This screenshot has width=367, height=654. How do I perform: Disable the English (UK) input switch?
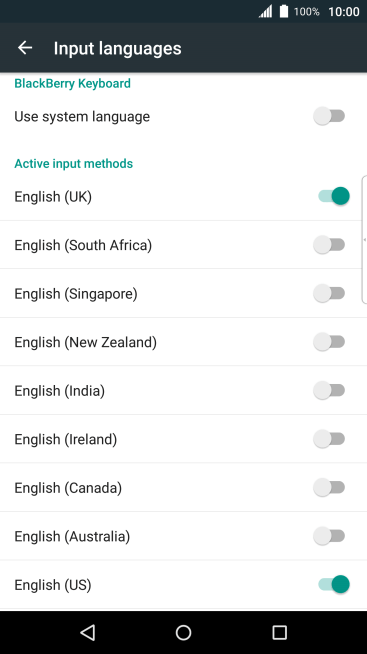click(x=334, y=196)
